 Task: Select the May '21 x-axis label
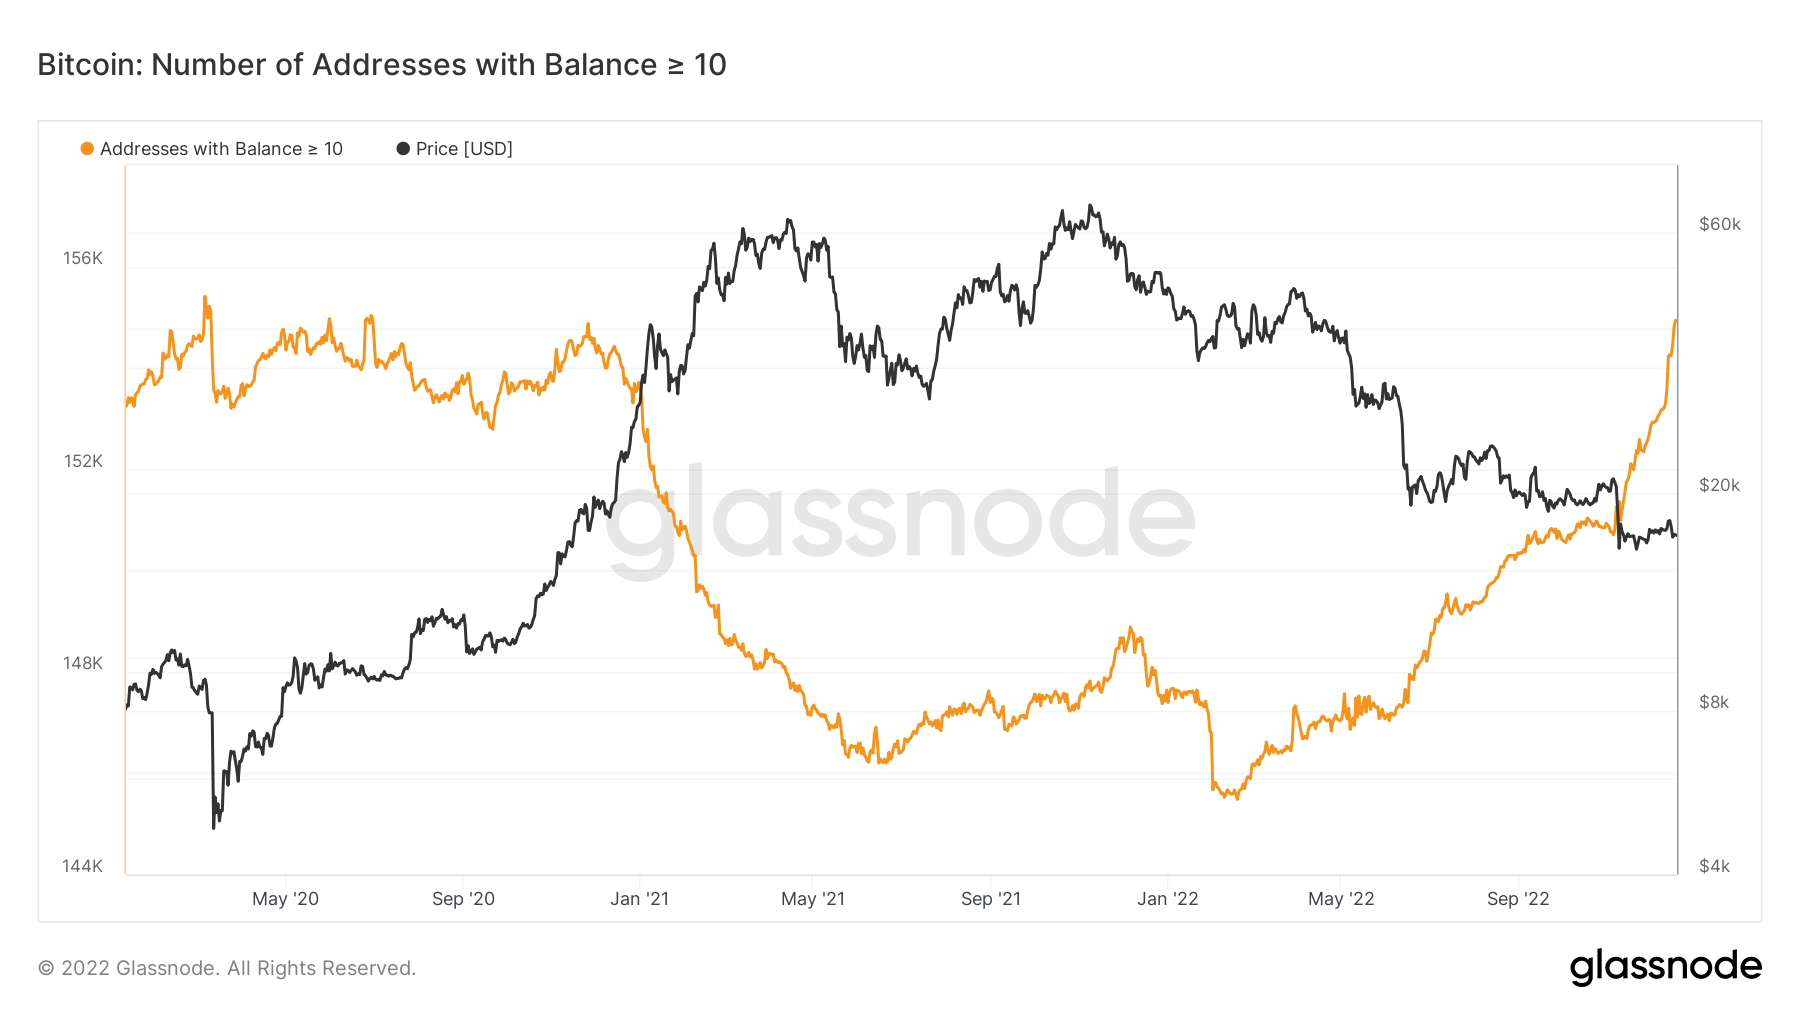point(812,899)
